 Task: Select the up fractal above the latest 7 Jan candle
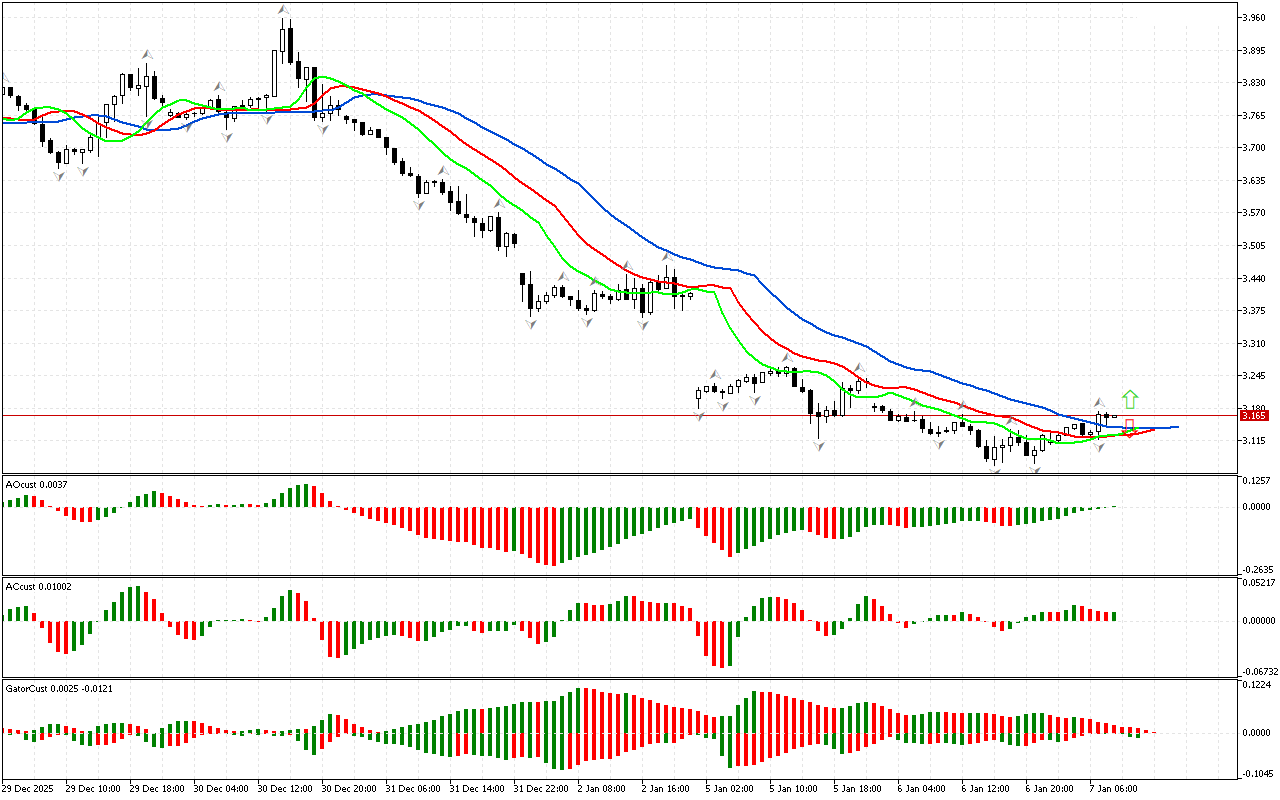pyautogui.click(x=1098, y=401)
